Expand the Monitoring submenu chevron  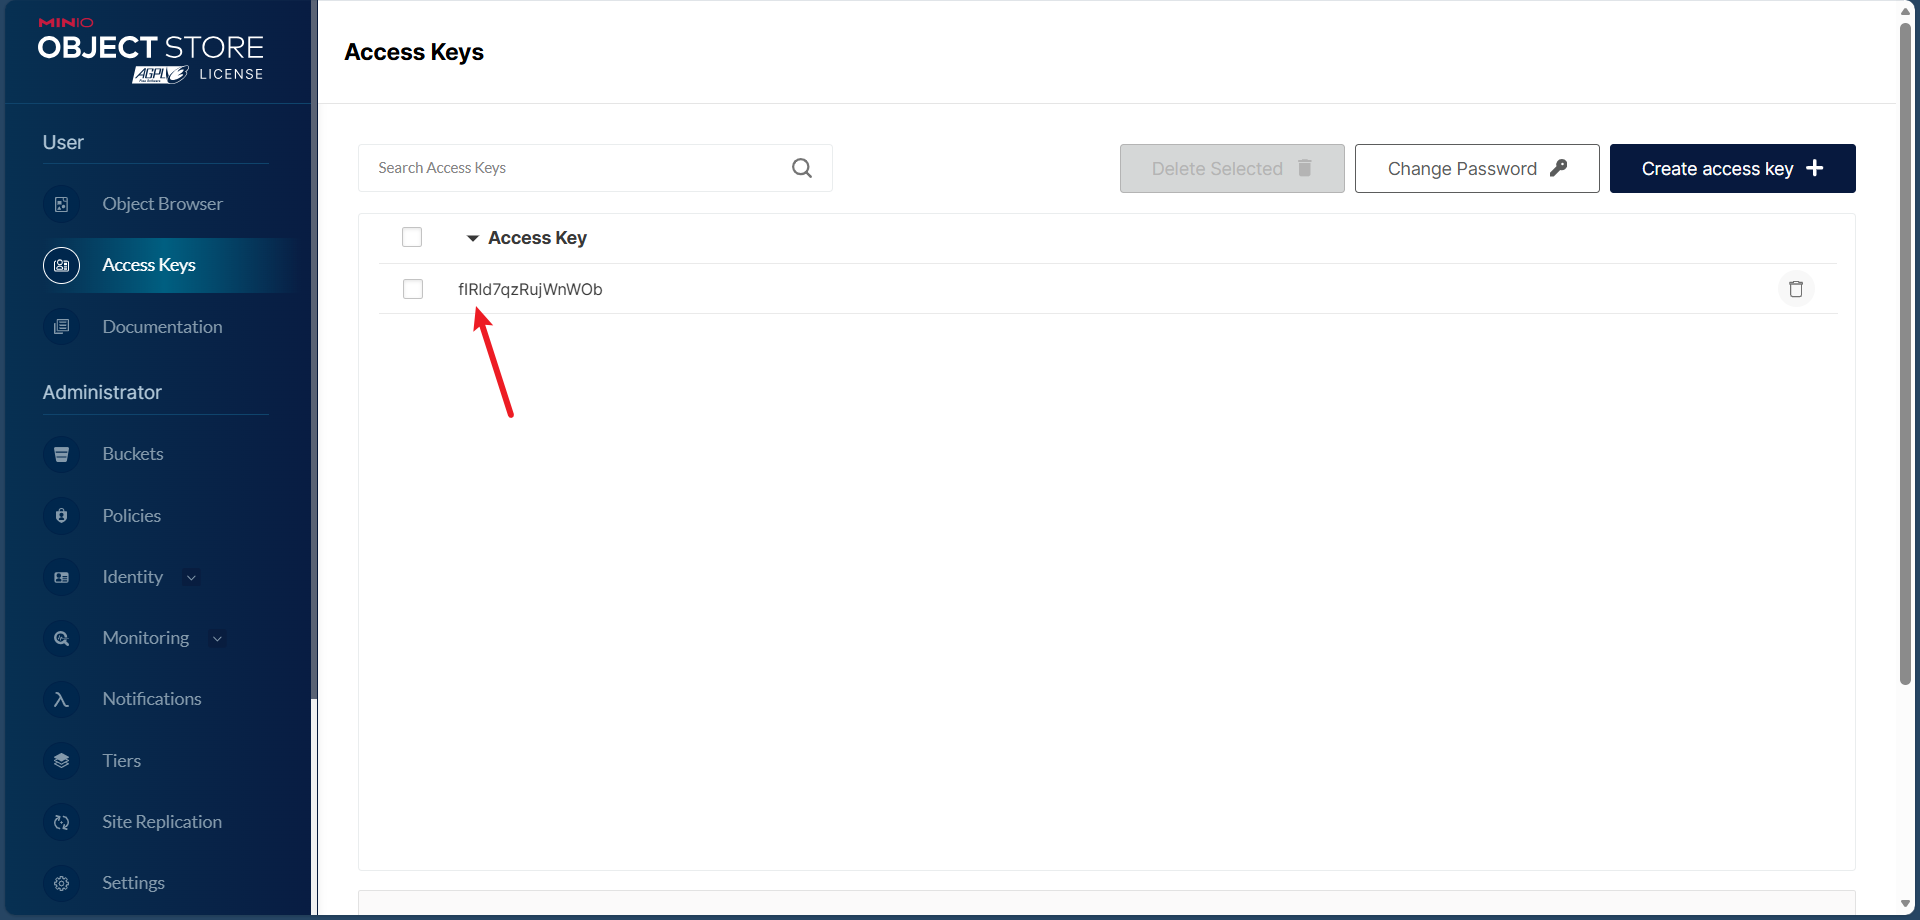[217, 638]
